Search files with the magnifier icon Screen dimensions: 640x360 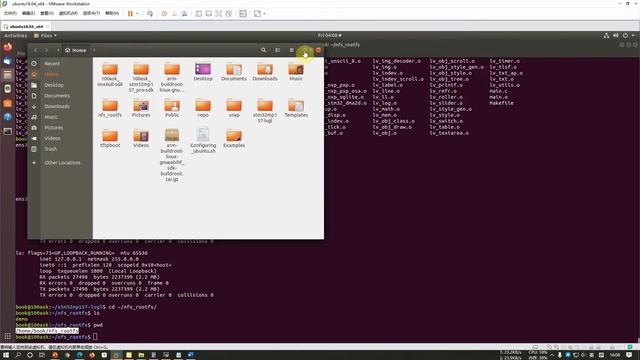[x=263, y=50]
